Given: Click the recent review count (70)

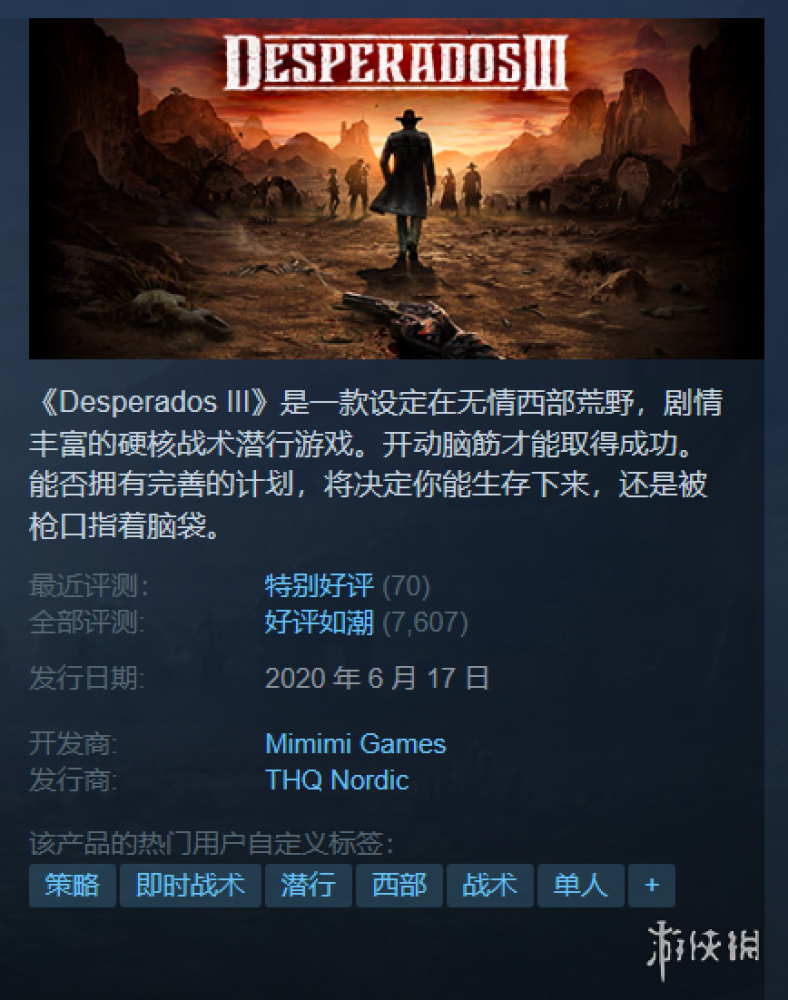Looking at the screenshot, I should 406,586.
